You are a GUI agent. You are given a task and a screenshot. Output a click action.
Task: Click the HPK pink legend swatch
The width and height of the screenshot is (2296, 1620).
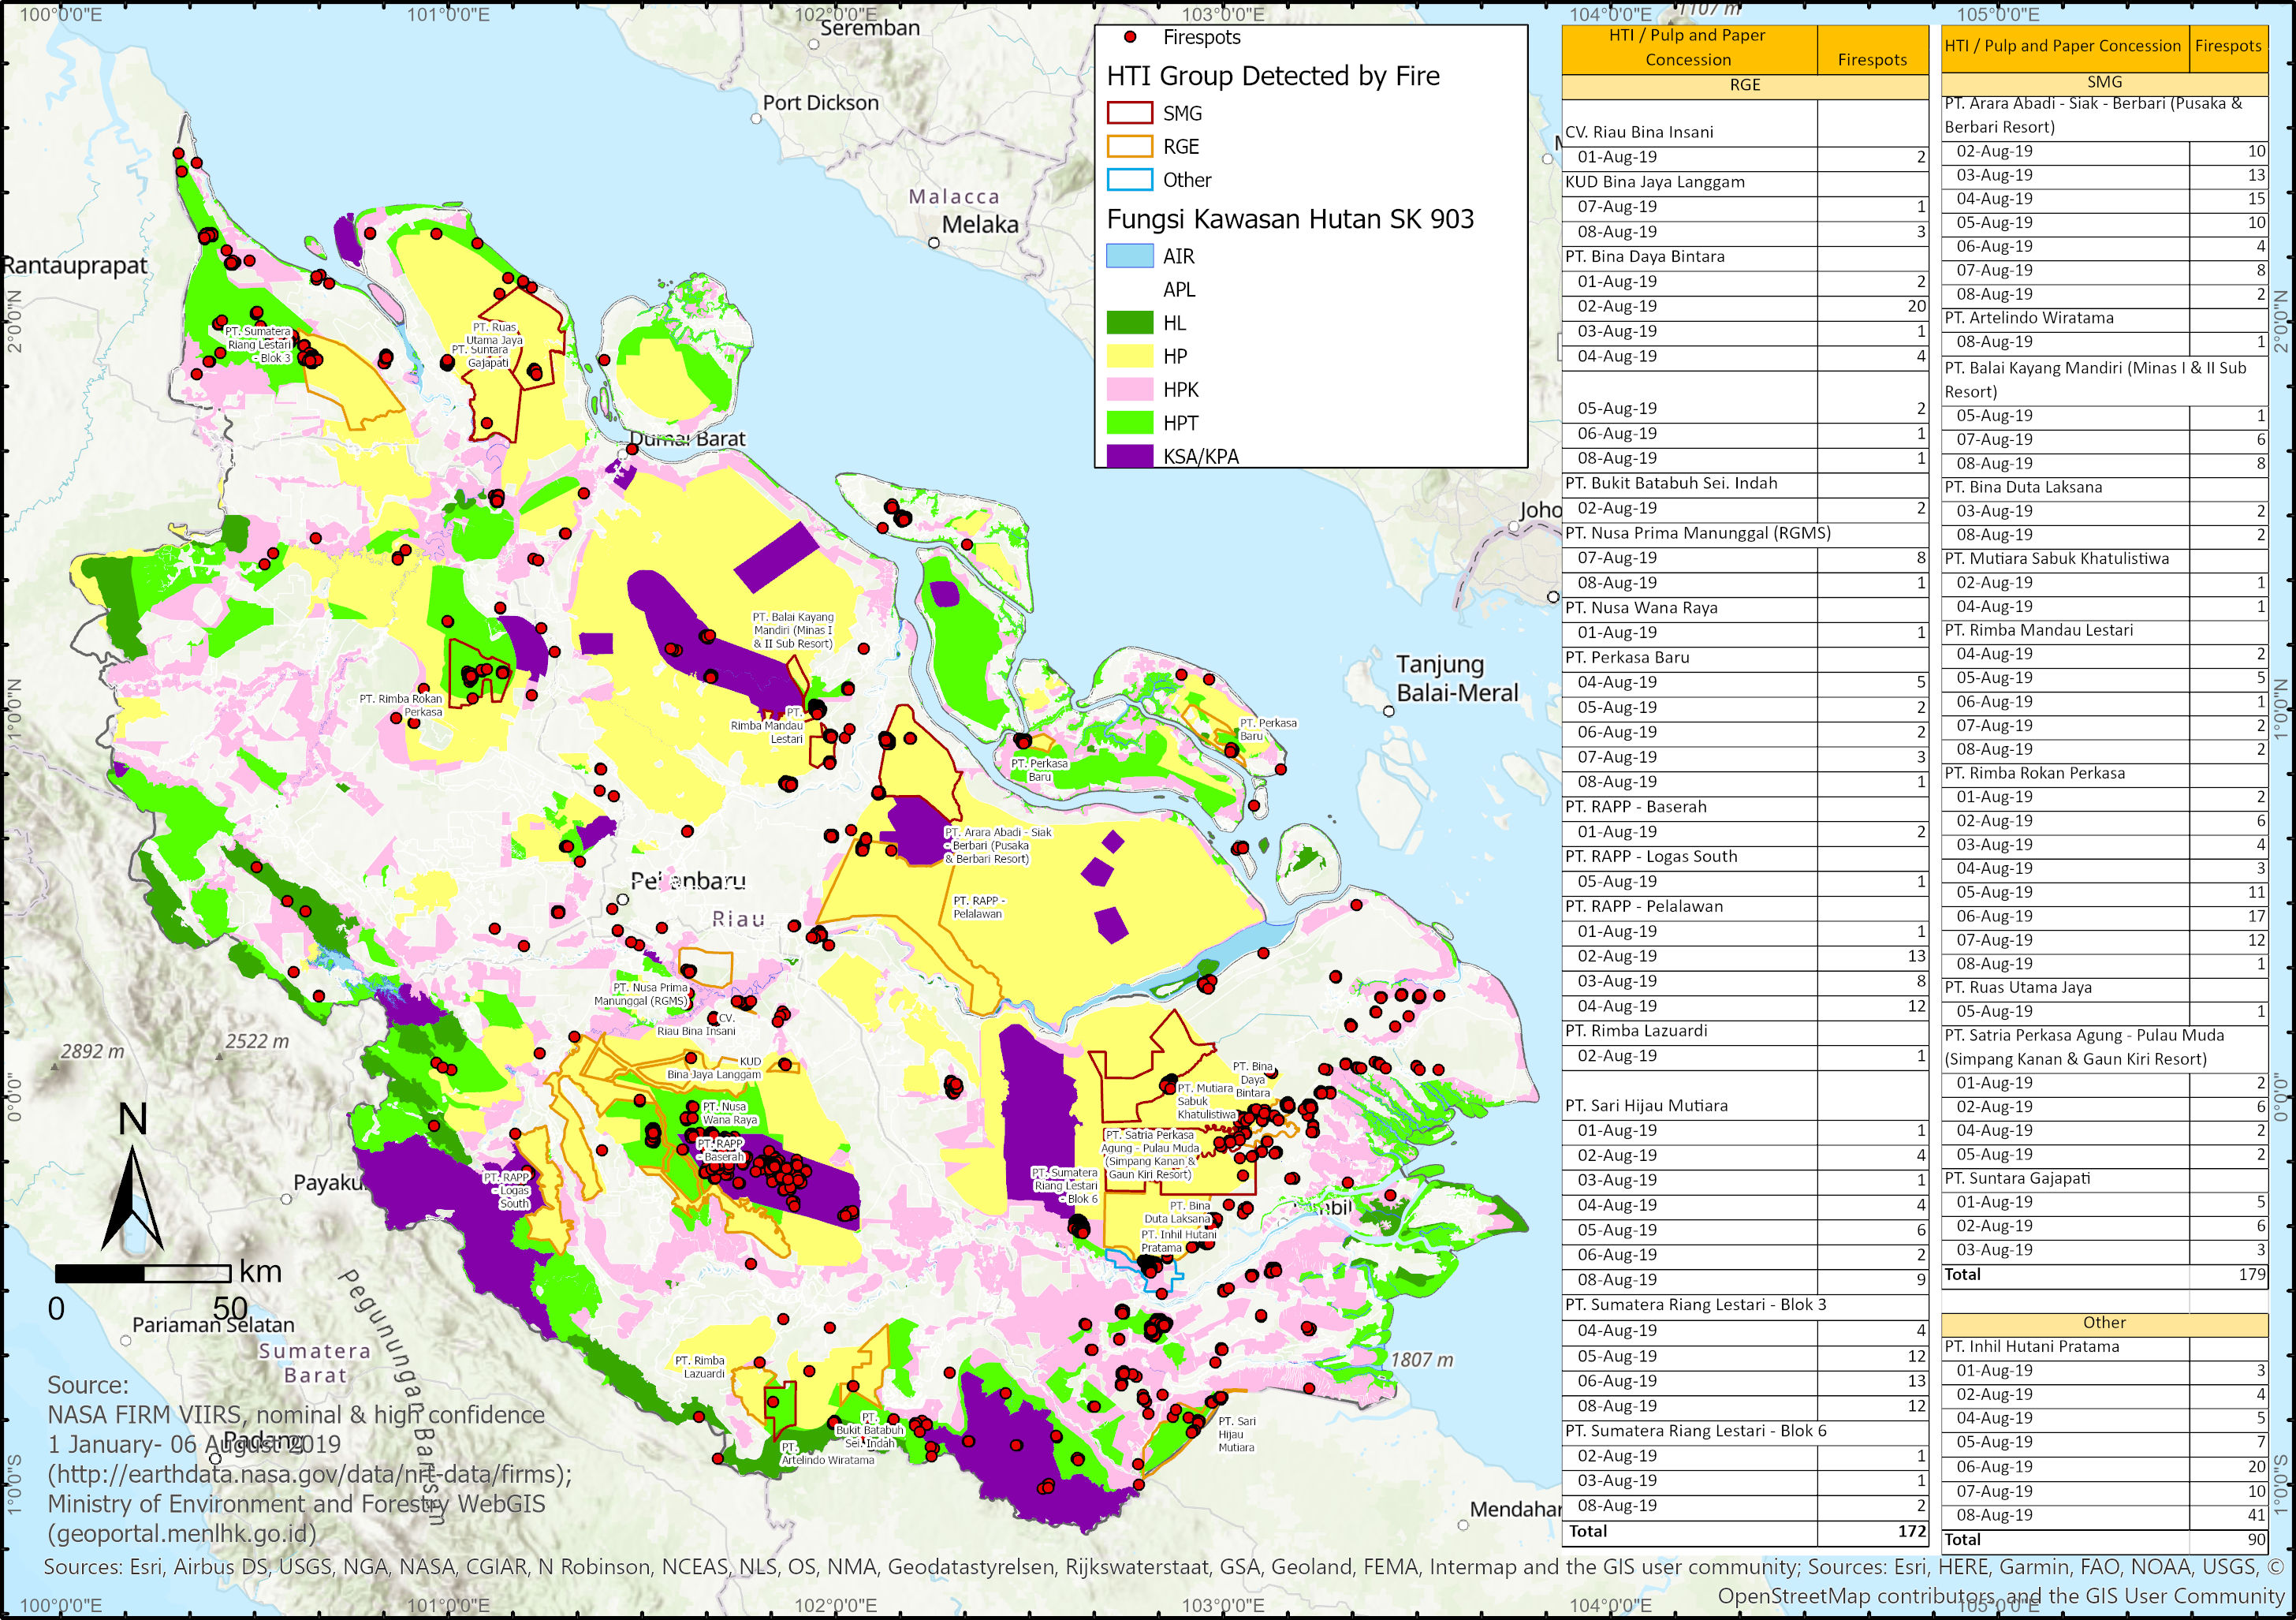(x=1130, y=389)
